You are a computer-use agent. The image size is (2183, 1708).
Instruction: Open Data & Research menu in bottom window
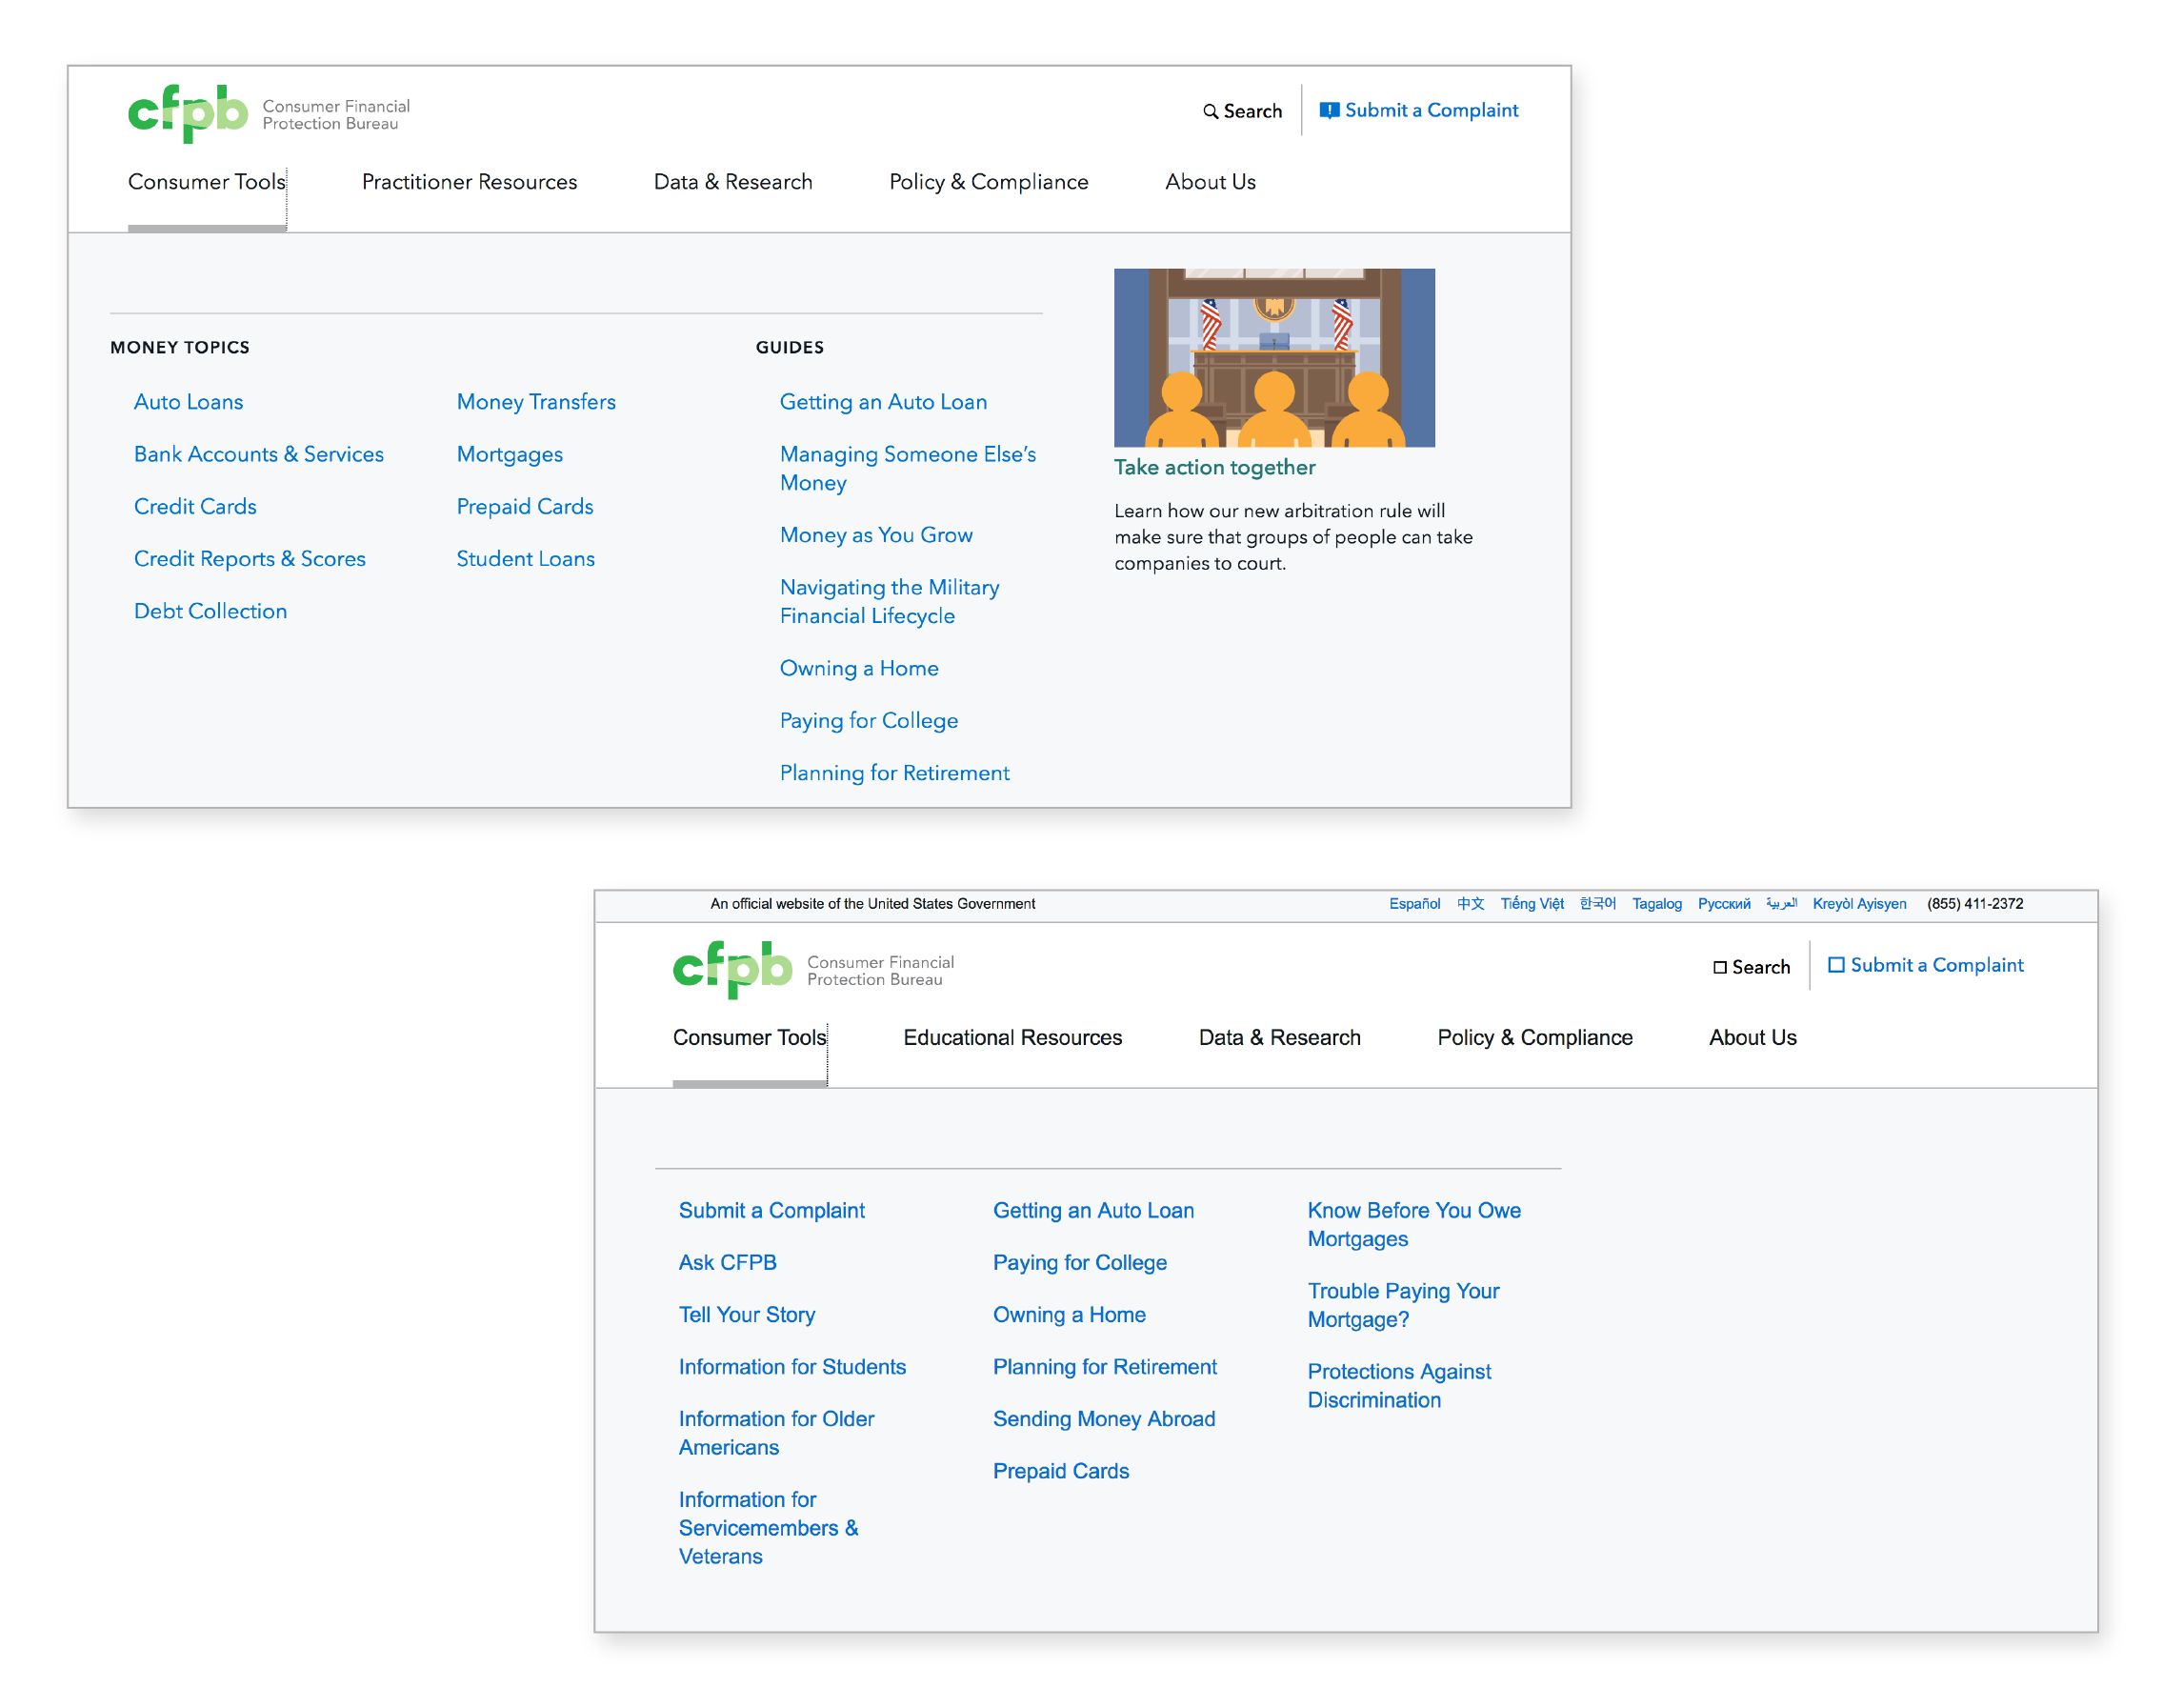[1279, 1037]
